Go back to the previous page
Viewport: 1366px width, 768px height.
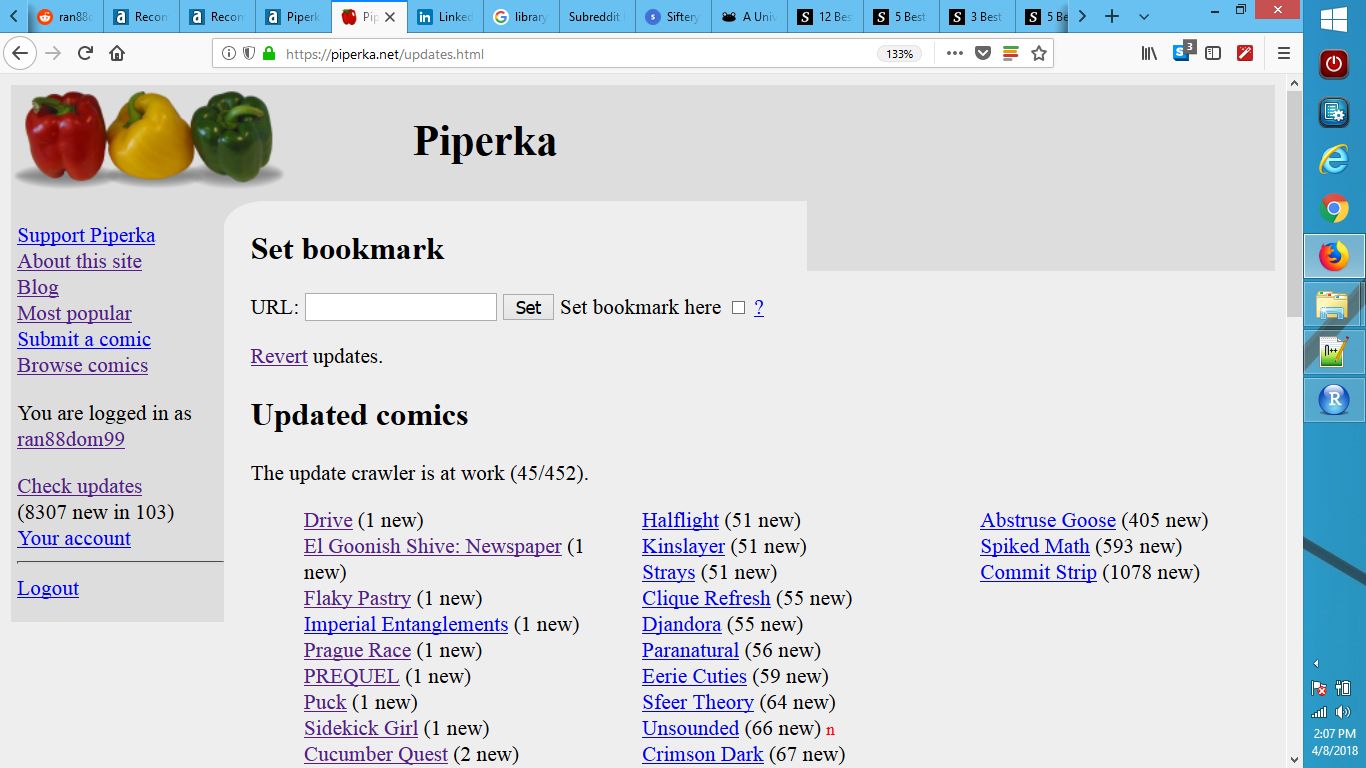[x=19, y=53]
